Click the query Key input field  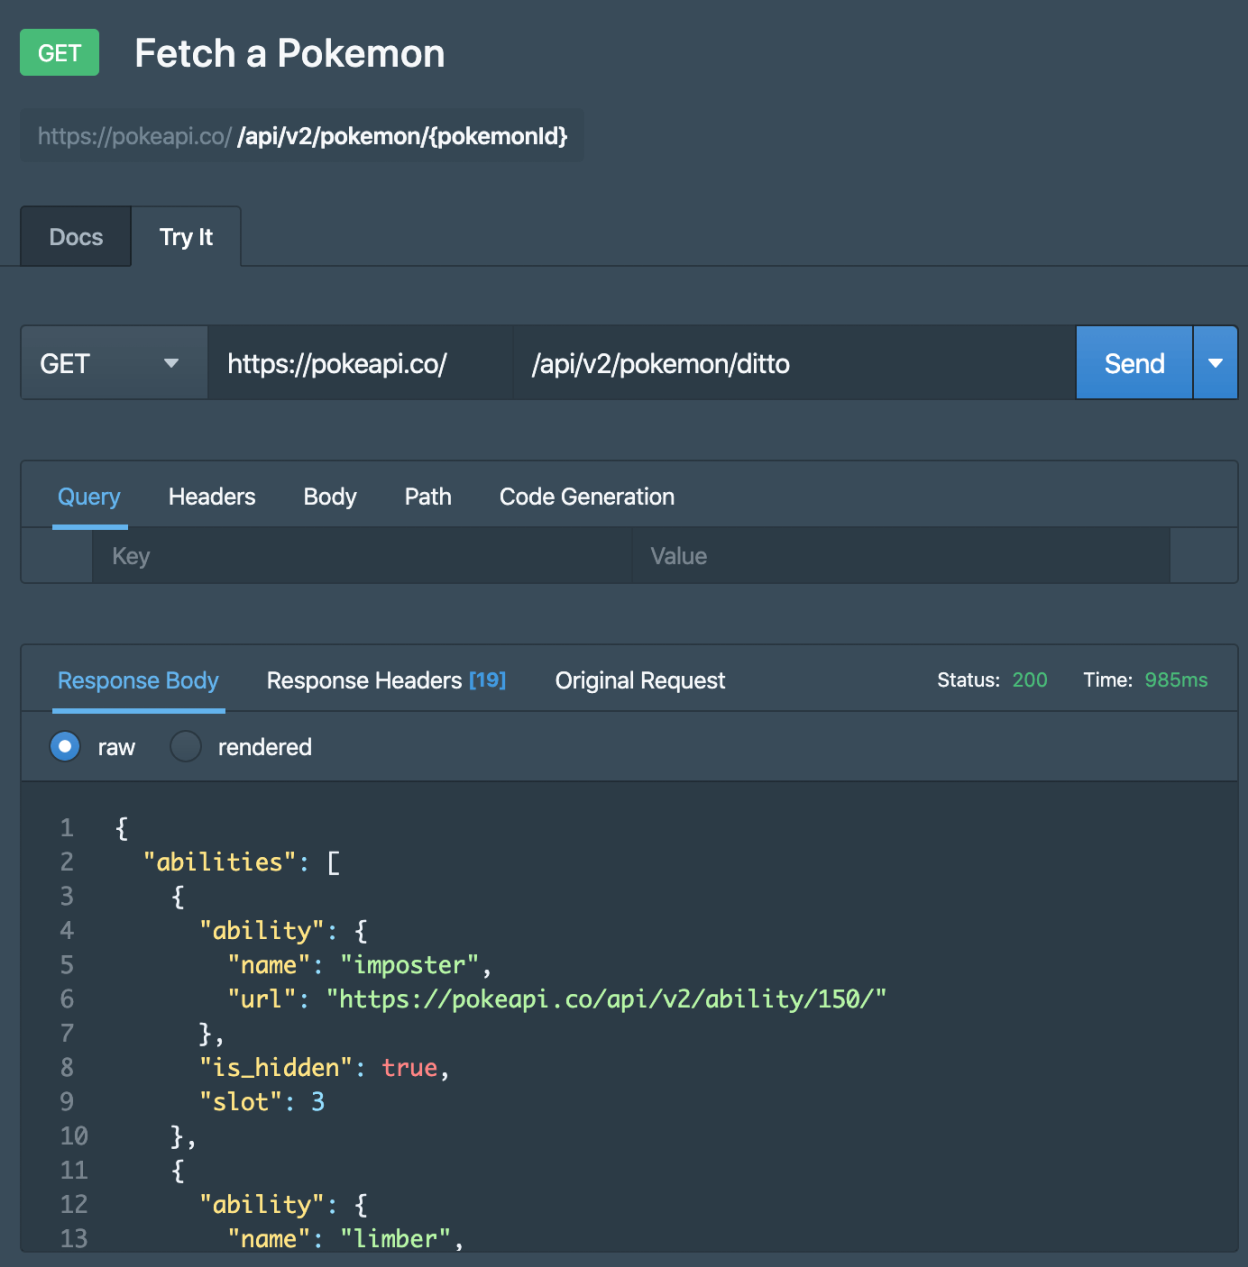363,556
